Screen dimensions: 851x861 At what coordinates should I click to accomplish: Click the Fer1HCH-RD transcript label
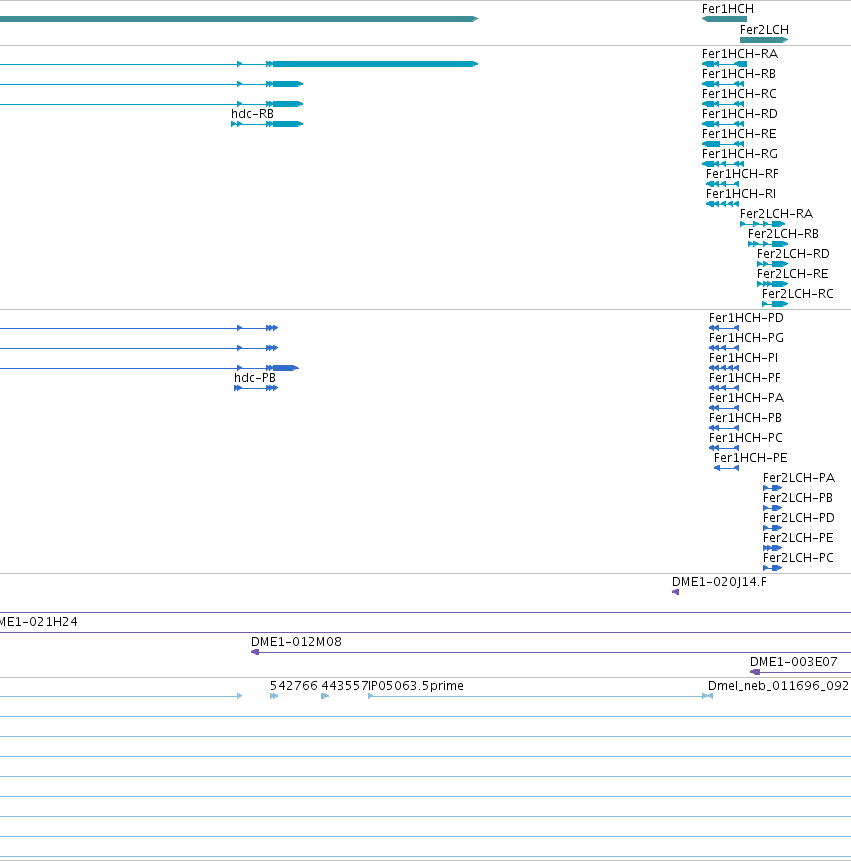(x=740, y=114)
